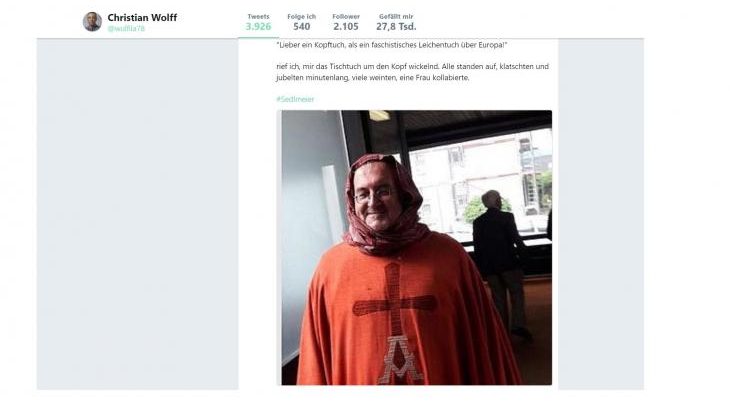Enlarge the attached tweet photo
The image size is (730, 405).
414,248
